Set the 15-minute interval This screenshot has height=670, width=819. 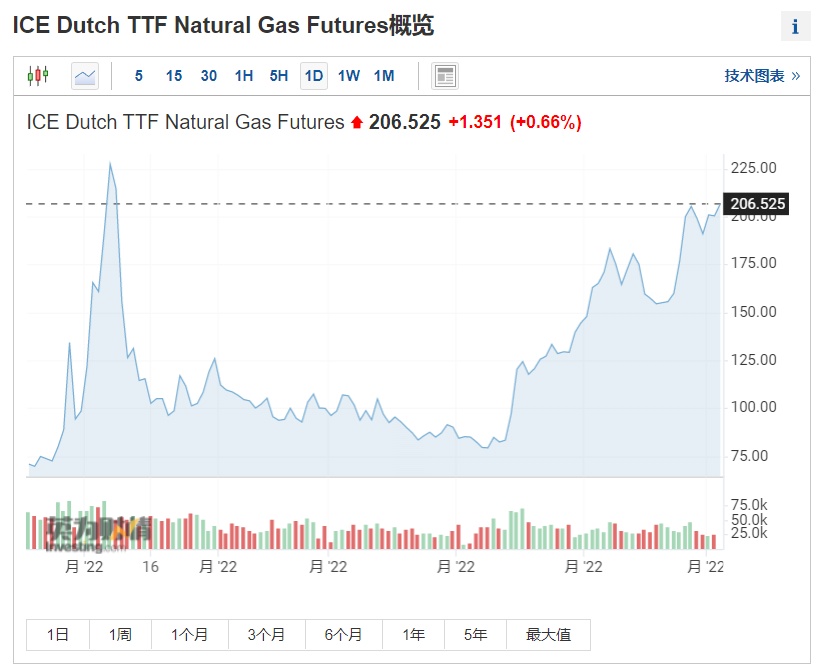(x=174, y=75)
